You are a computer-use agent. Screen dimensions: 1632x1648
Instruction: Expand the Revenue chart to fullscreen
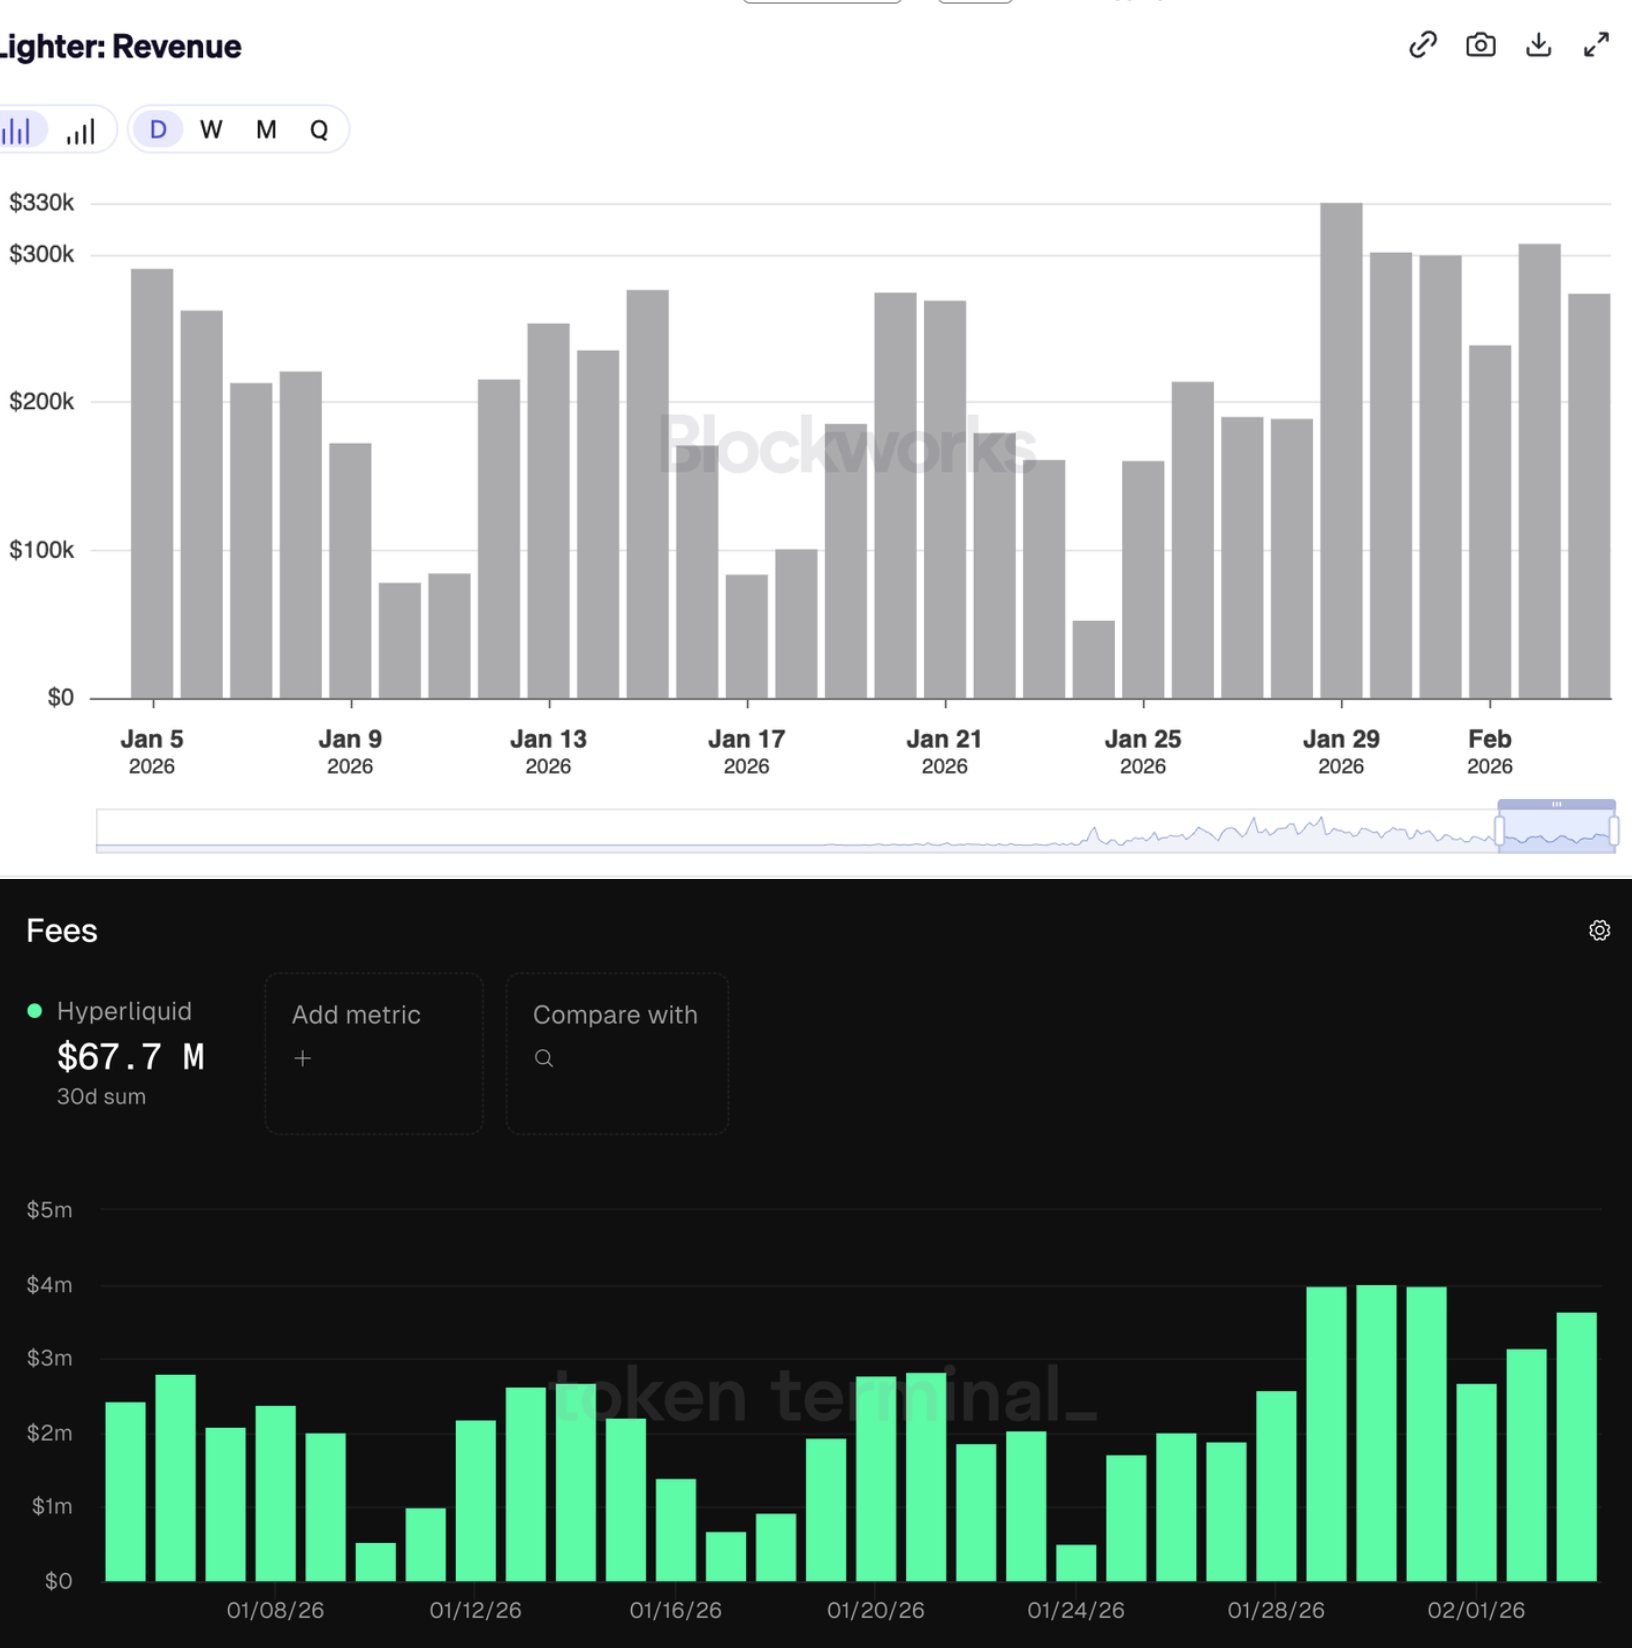(1596, 45)
